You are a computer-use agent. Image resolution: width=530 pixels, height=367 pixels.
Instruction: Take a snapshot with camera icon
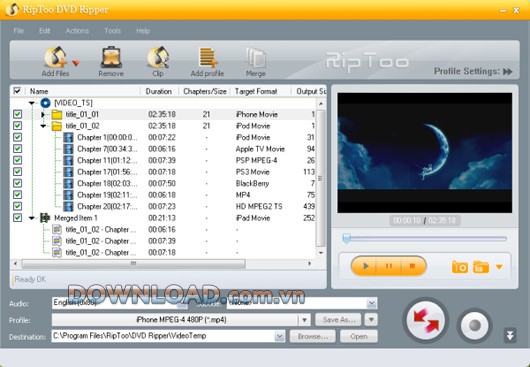pos(460,267)
